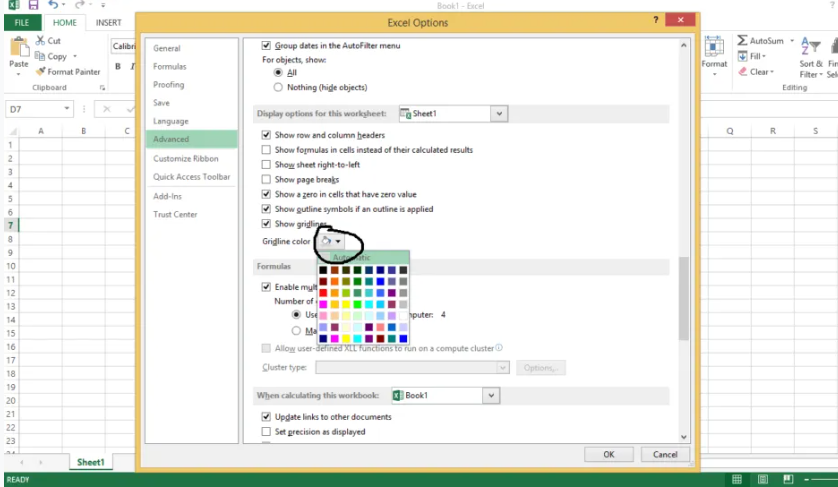Image resolution: width=838 pixels, height=487 pixels.
Task: Enable Show page breaks checkbox
Action: point(266,180)
